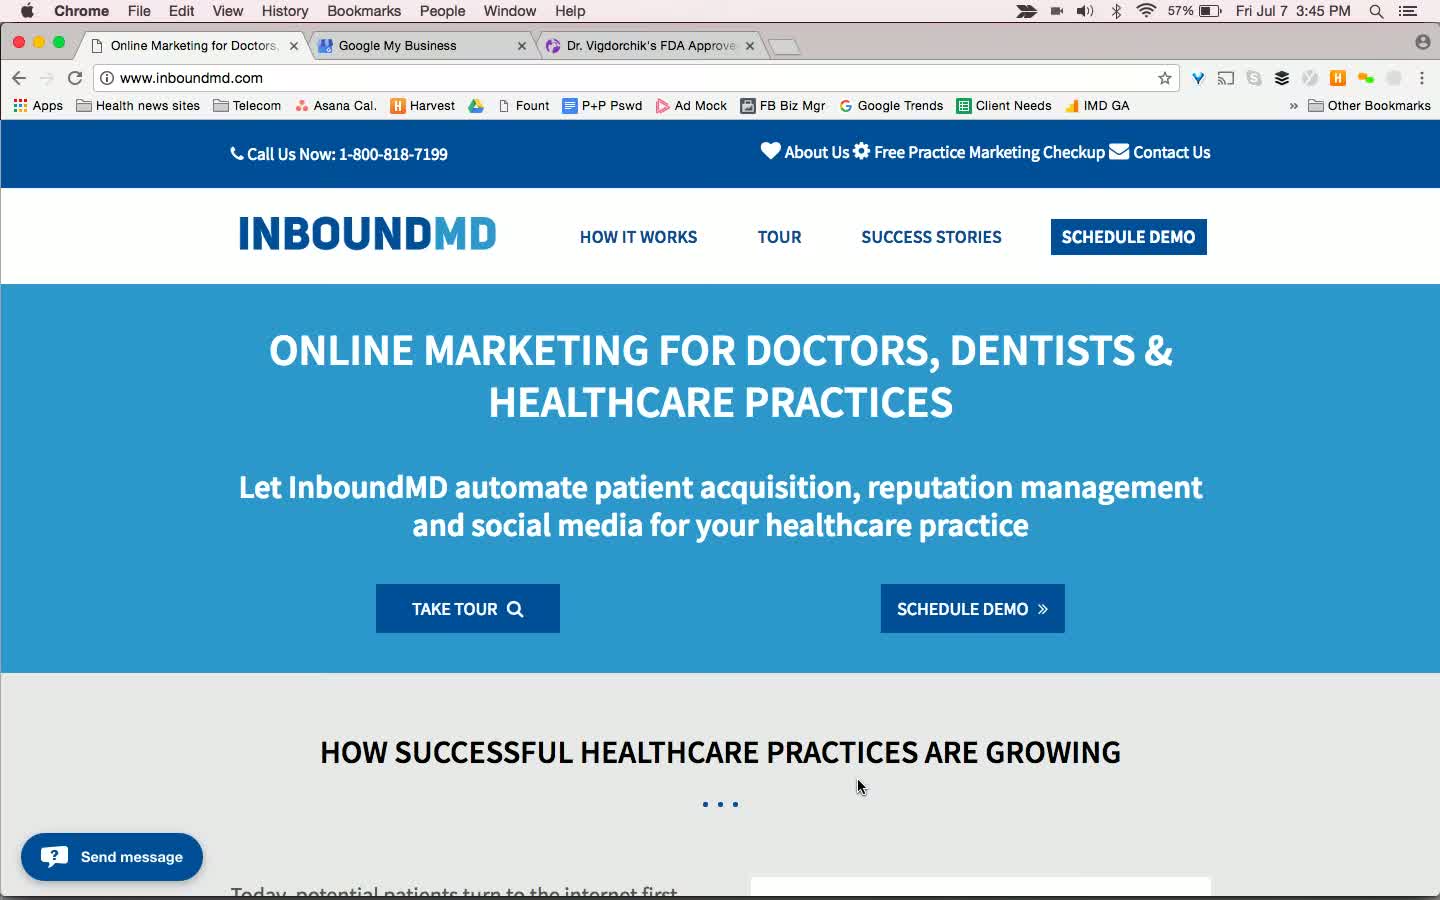1440x900 pixels.
Task: Click the address bar URL field
Action: (x=634, y=78)
